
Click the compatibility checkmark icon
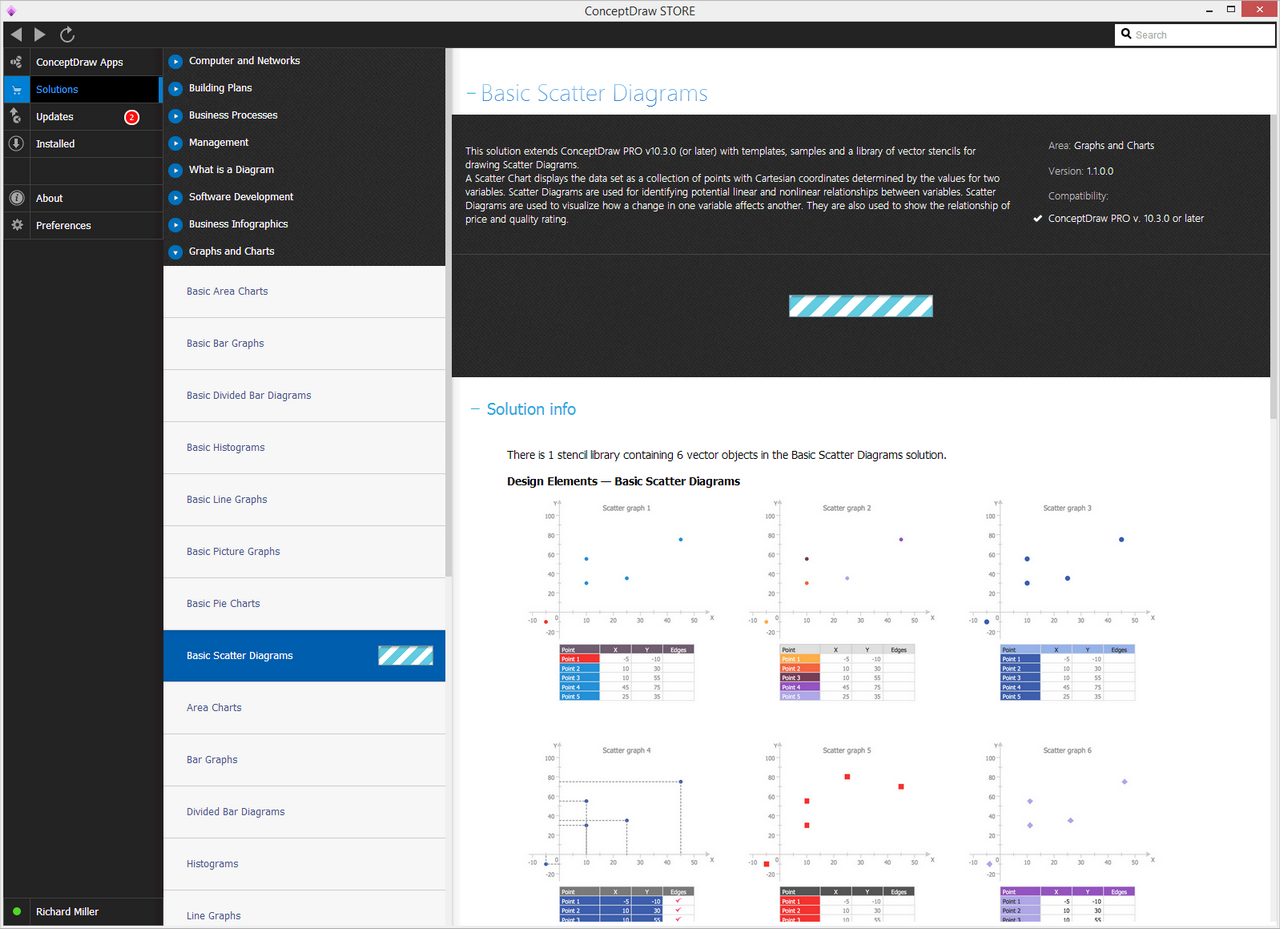click(x=1038, y=218)
